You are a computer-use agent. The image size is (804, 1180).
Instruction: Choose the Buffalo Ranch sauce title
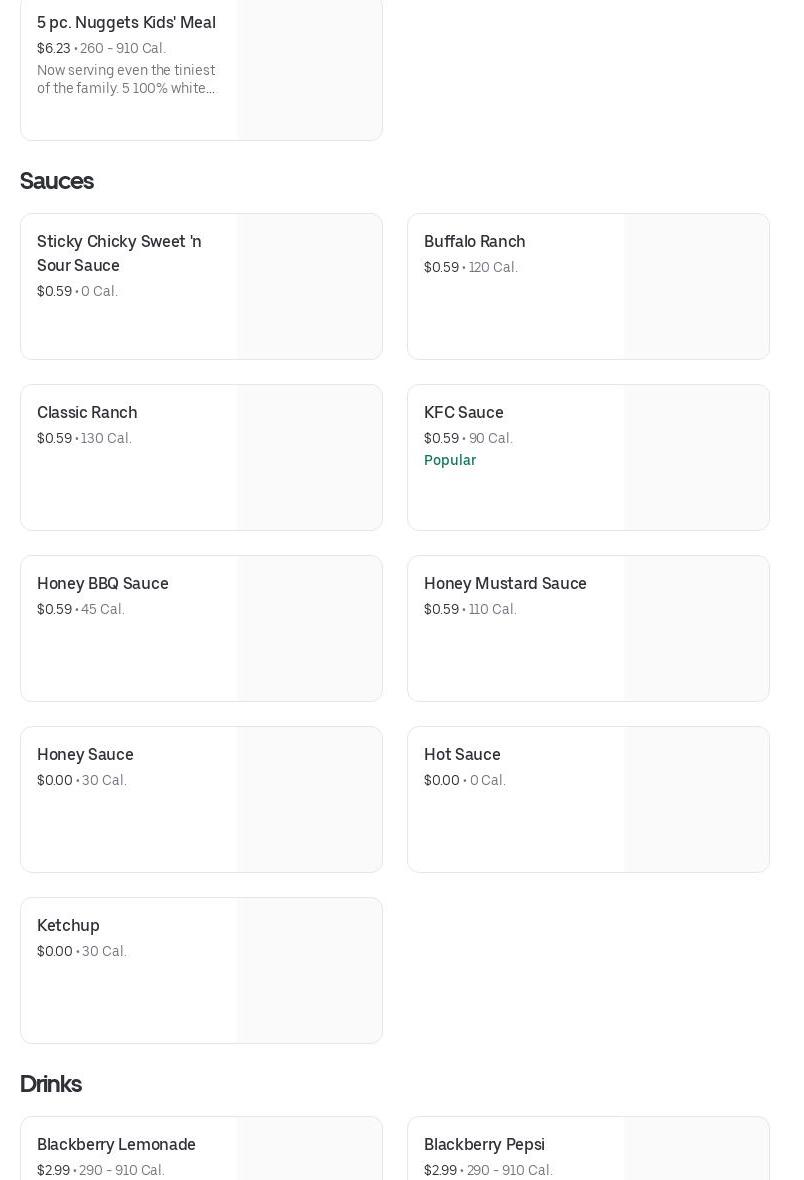pyautogui.click(x=474, y=241)
